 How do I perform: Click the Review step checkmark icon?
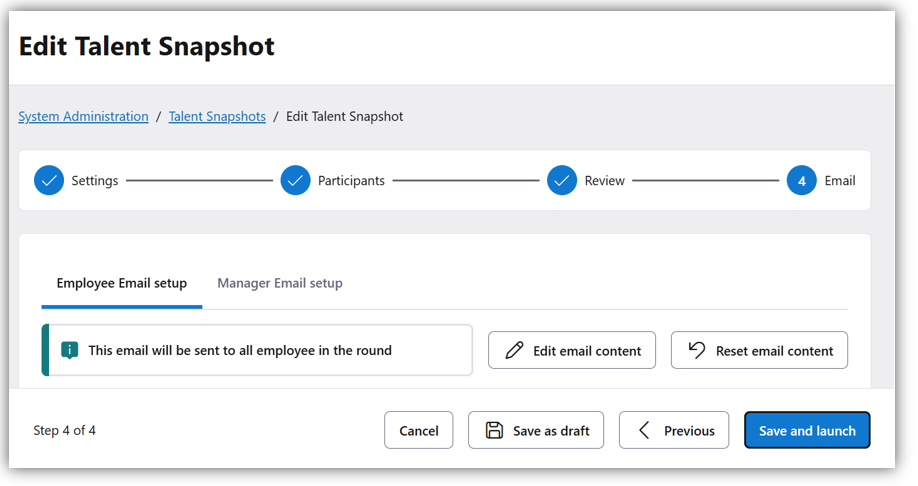click(x=562, y=181)
